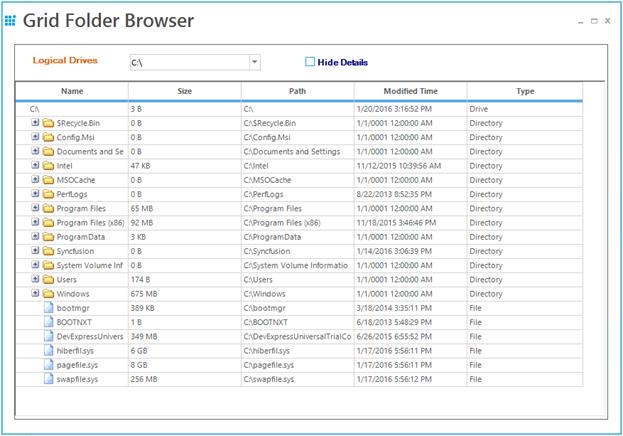Expand the Syncfusion tree node
The image size is (623, 436).
coord(35,250)
